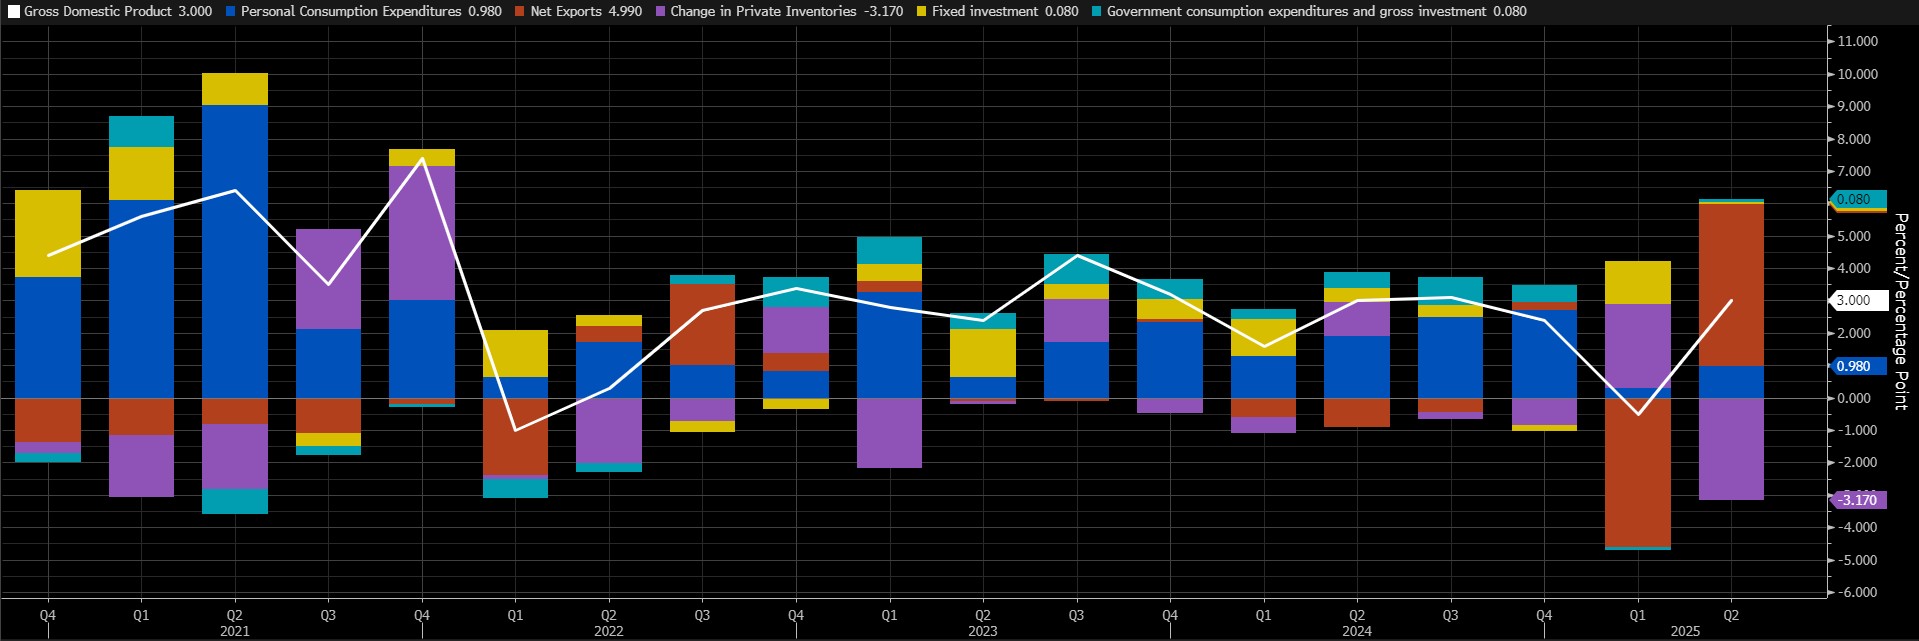Click the orange Net Exports legend swatch
Viewport: 1919px width, 641px height.
520,11
